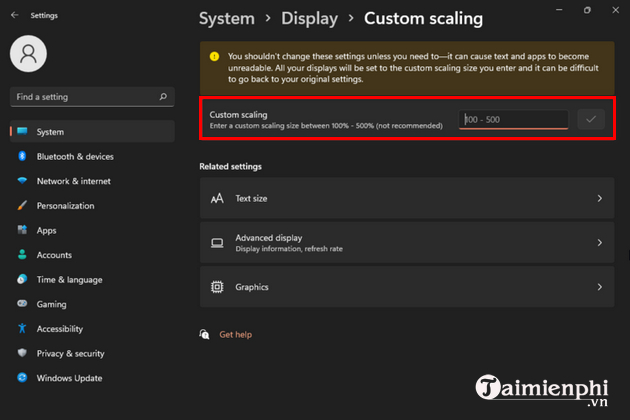Open Privacy & security category
This screenshot has width=630, height=420.
click(x=92, y=353)
